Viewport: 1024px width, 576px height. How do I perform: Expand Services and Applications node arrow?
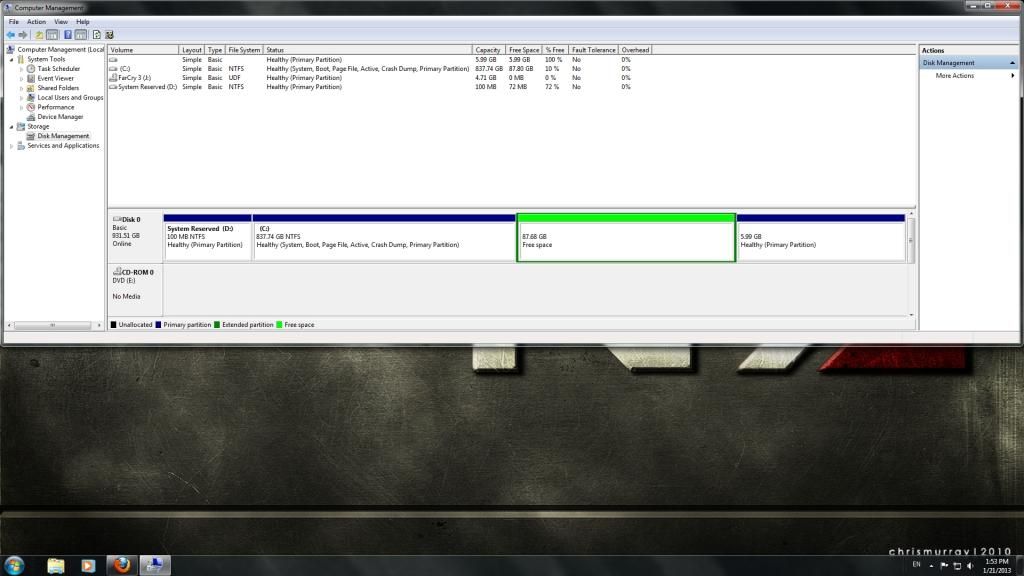click(12, 146)
